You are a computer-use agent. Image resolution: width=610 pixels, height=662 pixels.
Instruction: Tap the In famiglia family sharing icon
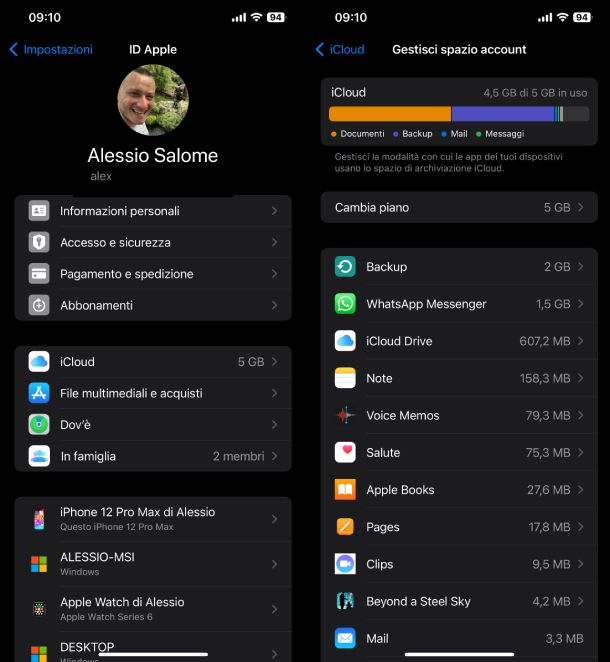(39, 456)
